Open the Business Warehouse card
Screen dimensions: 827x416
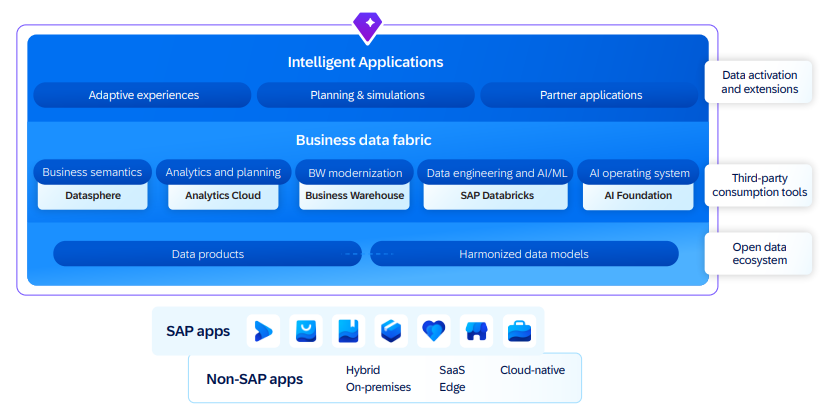coord(354,196)
